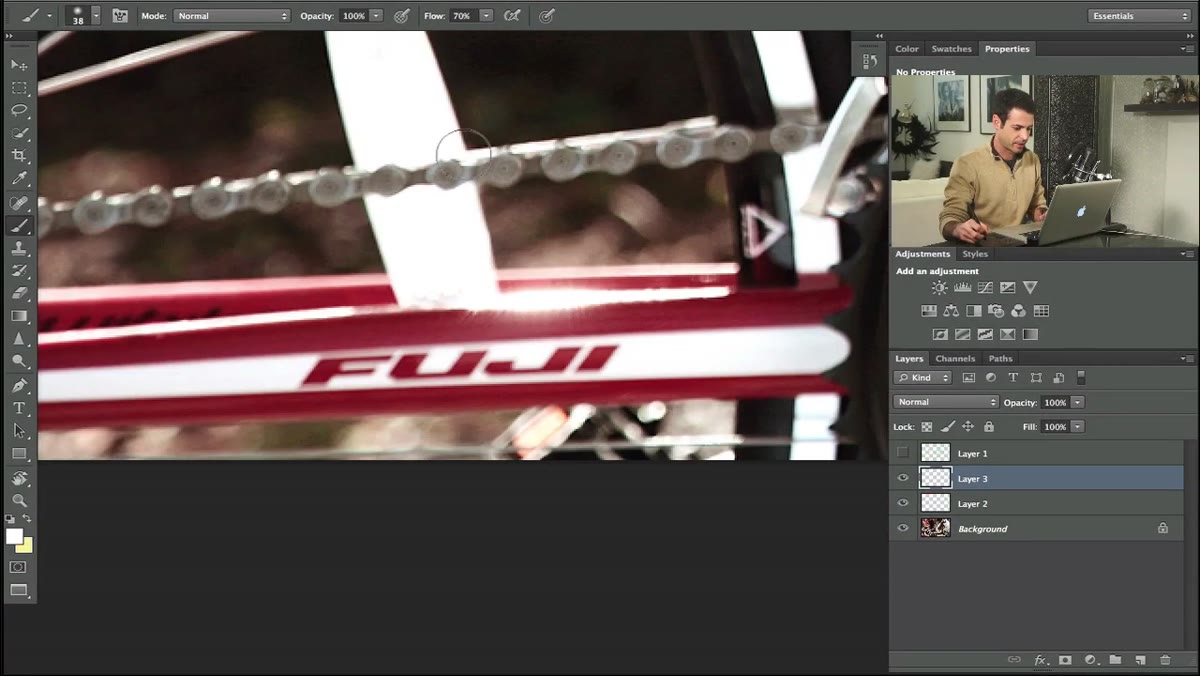1200x676 pixels.
Task: Select the Horizontal Type tool
Action: pos(19,408)
